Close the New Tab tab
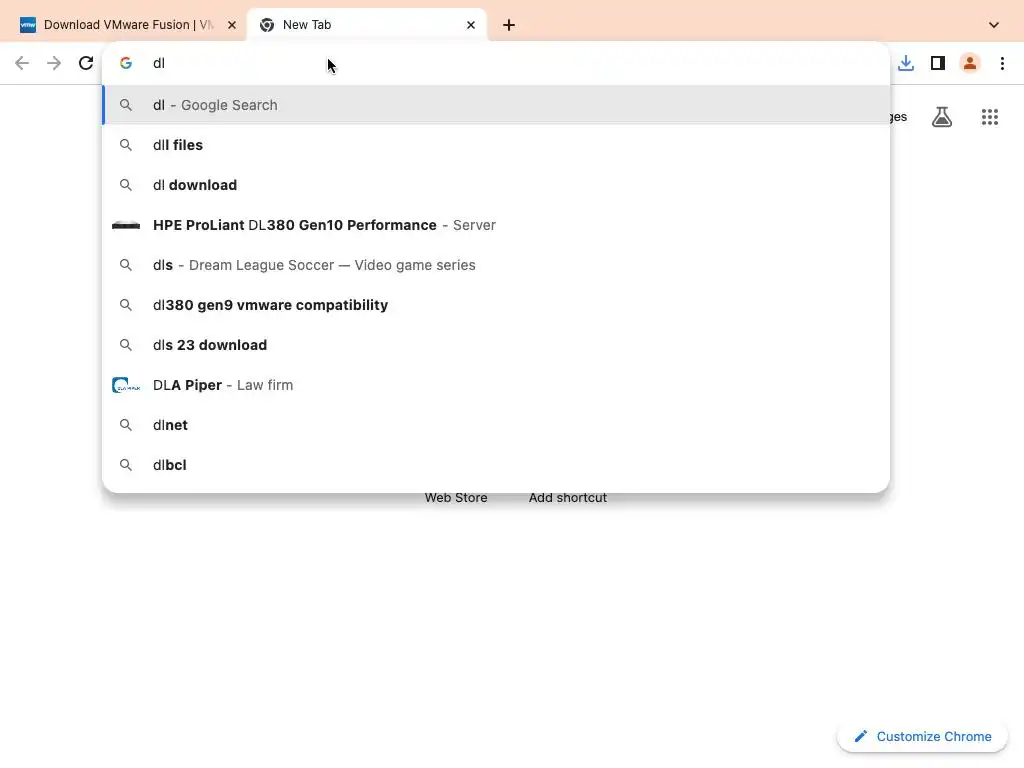The width and height of the screenshot is (1024, 768). pyautogui.click(x=471, y=25)
